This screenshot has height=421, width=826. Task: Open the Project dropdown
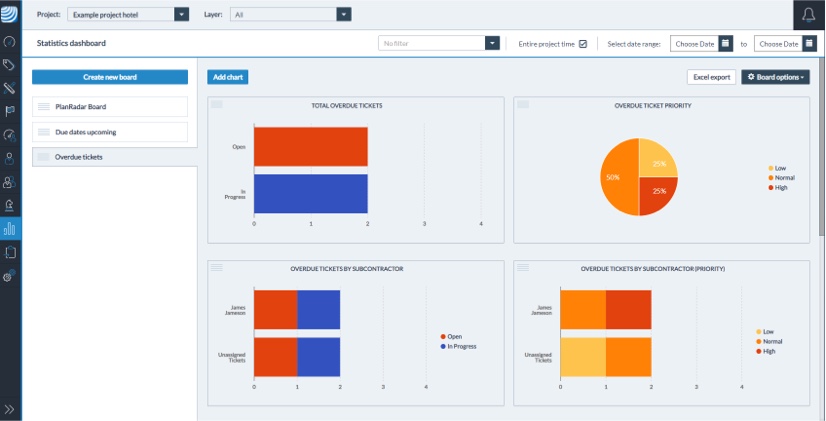(x=181, y=15)
